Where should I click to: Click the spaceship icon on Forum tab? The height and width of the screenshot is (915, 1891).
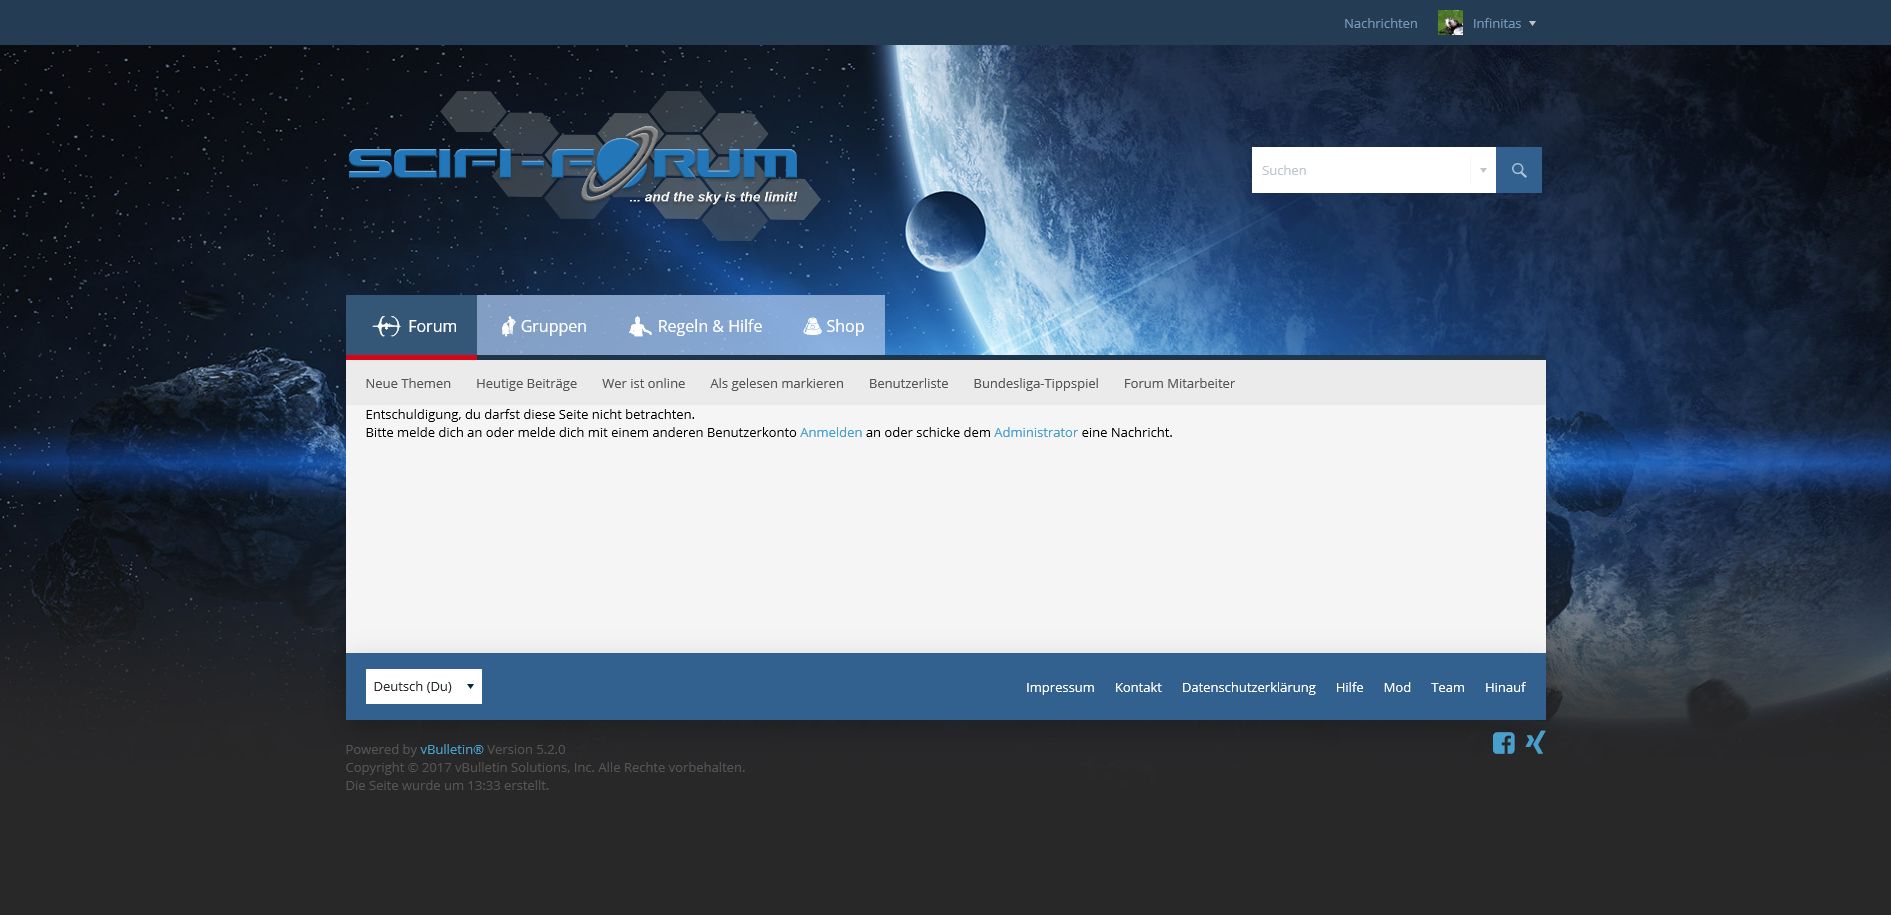point(386,326)
